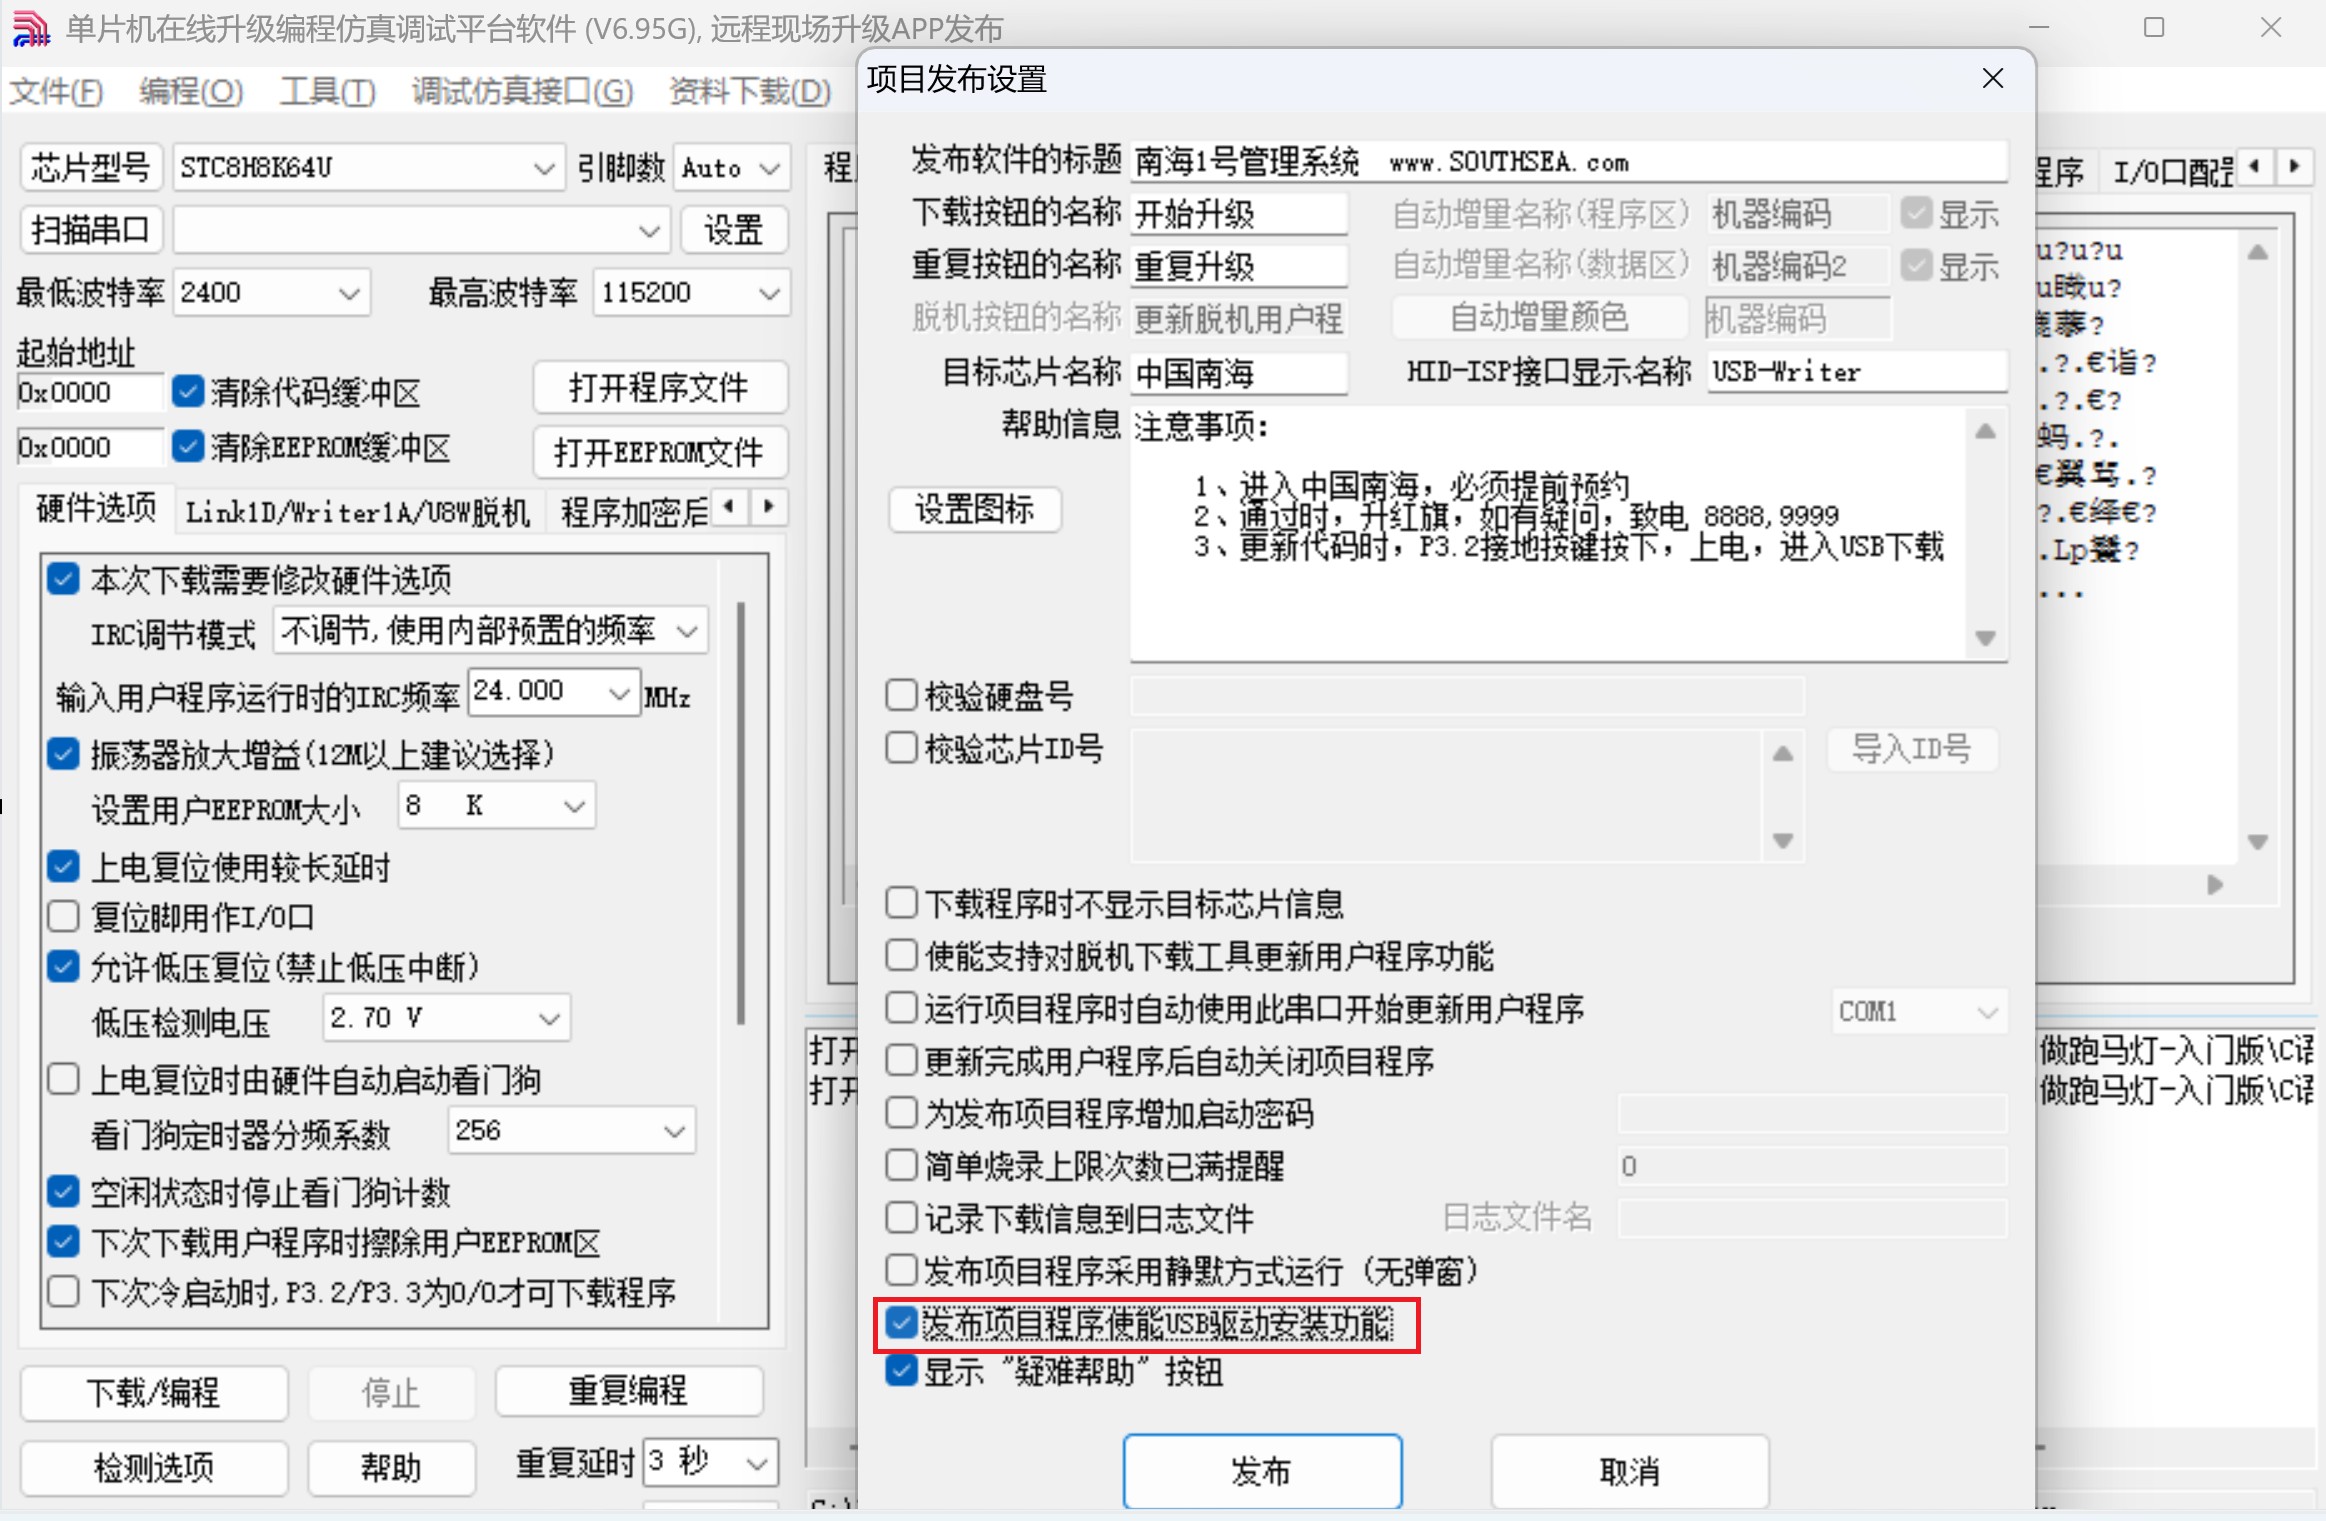The image size is (2326, 1521).
Task: Uncheck 发布项目程序使能USB驱动安装功能
Action: pos(901,1323)
